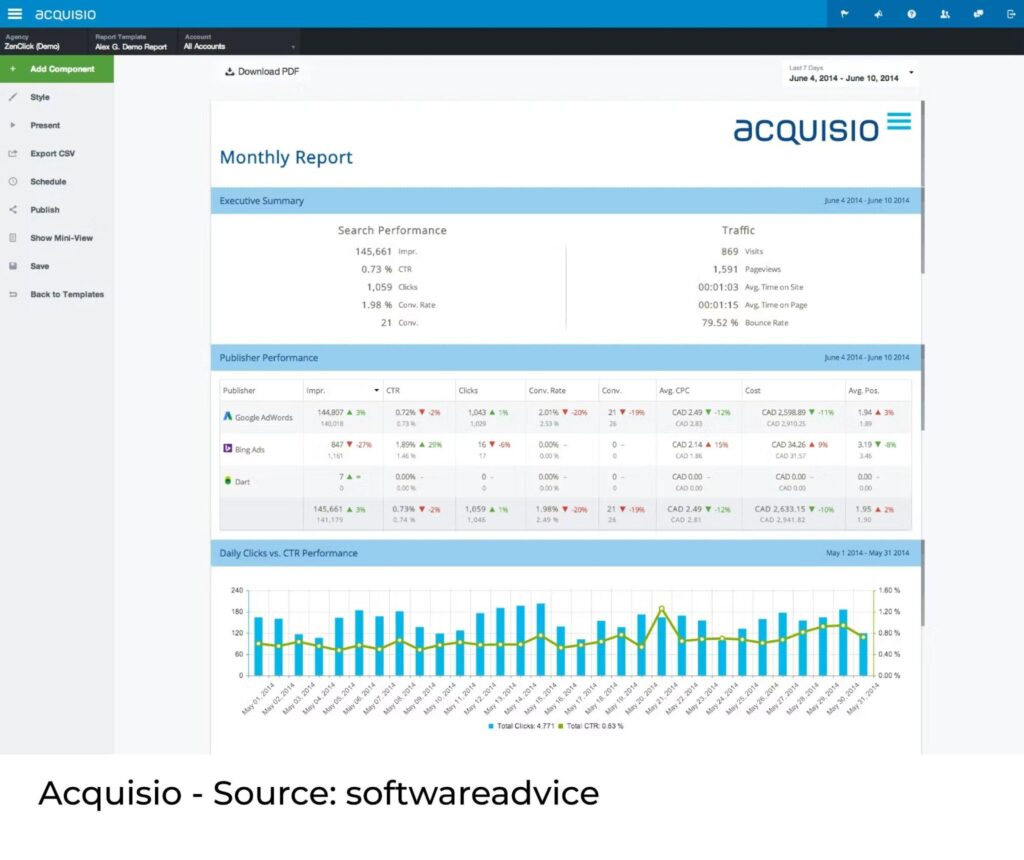
Task: Click the Monthly Report title
Action: click(x=286, y=157)
